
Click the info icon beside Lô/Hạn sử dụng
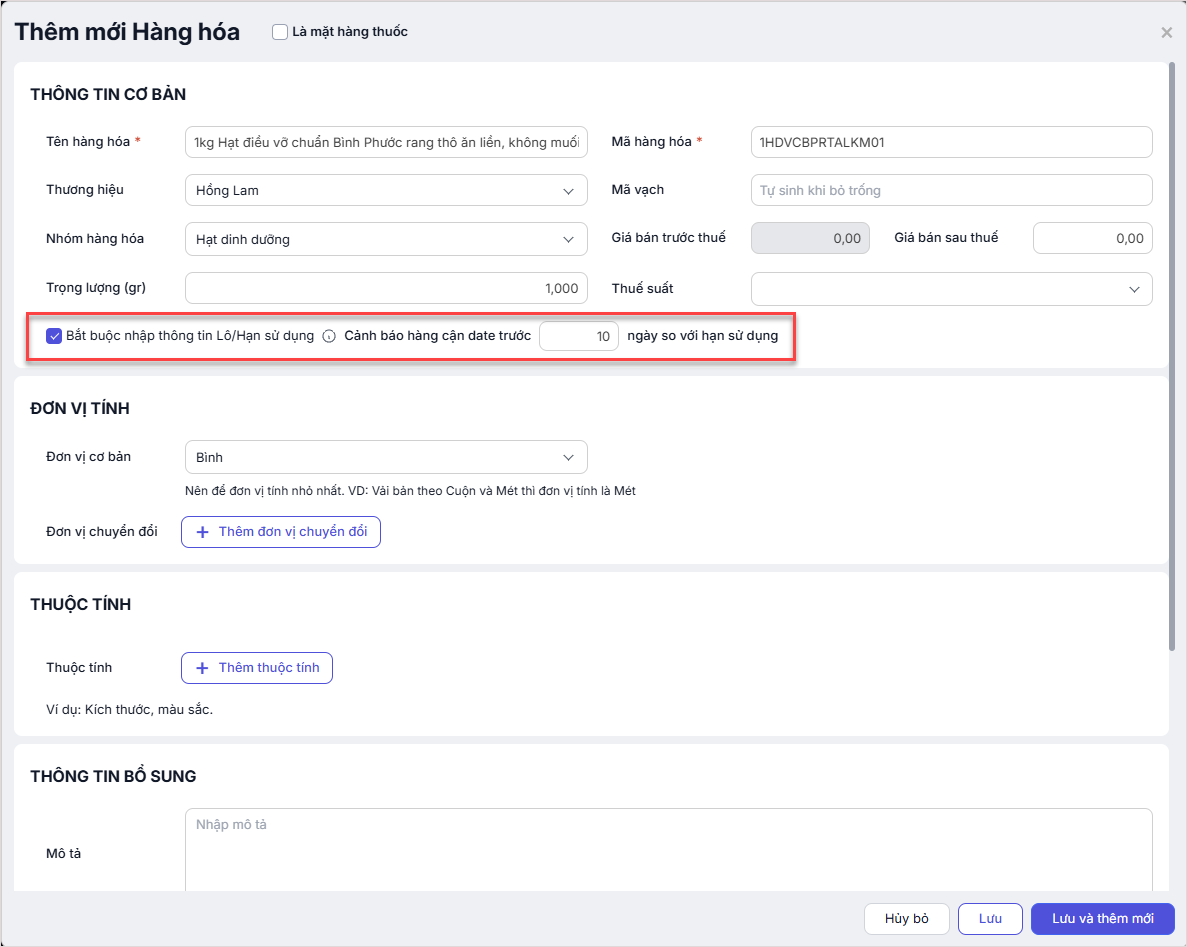[x=329, y=337]
